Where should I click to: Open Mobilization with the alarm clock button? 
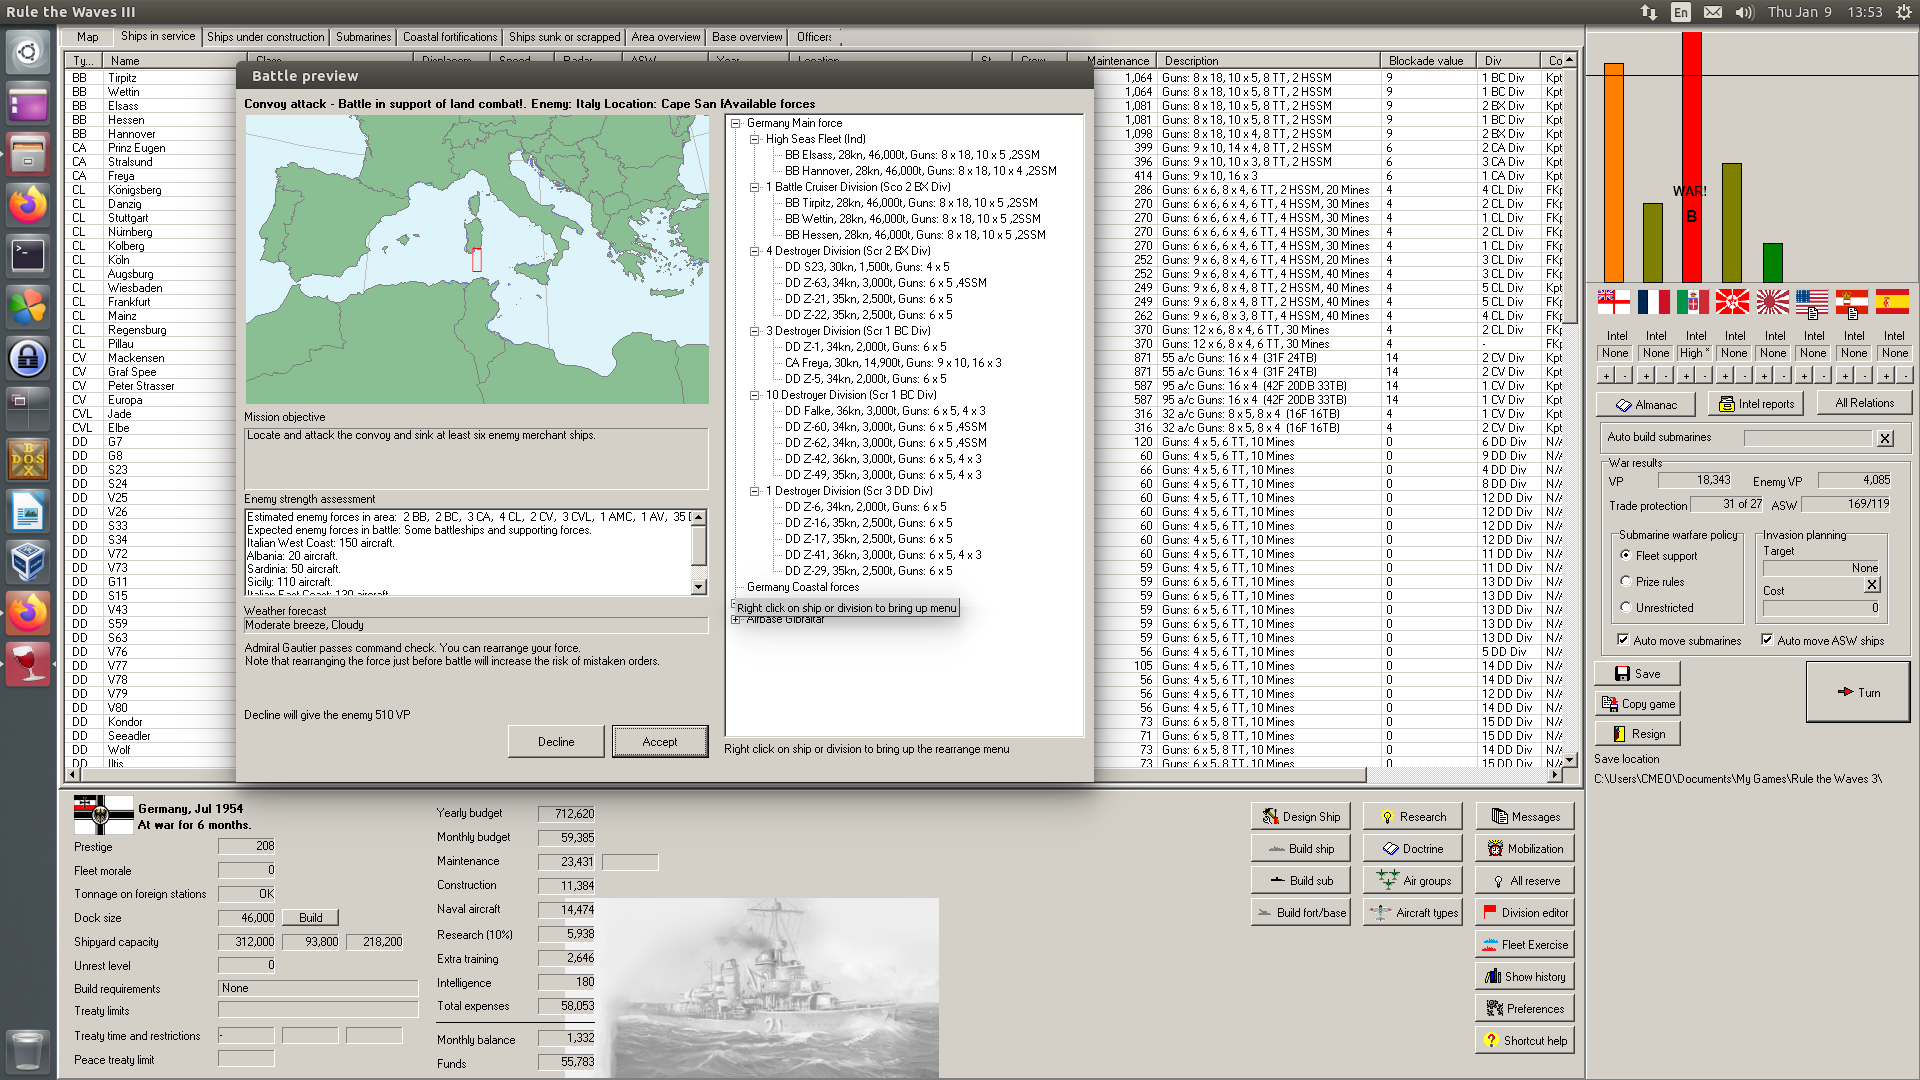[1524, 848]
